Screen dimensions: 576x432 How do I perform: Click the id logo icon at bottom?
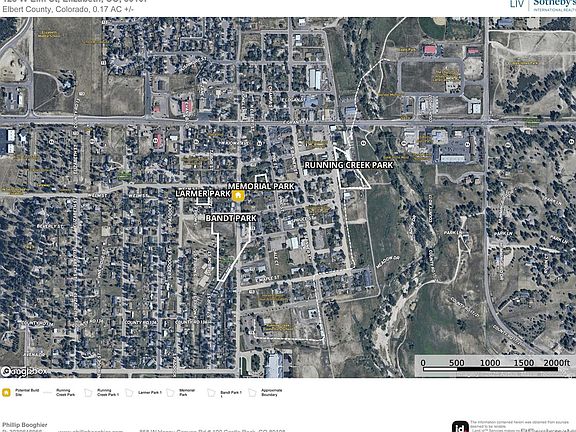tap(460, 427)
